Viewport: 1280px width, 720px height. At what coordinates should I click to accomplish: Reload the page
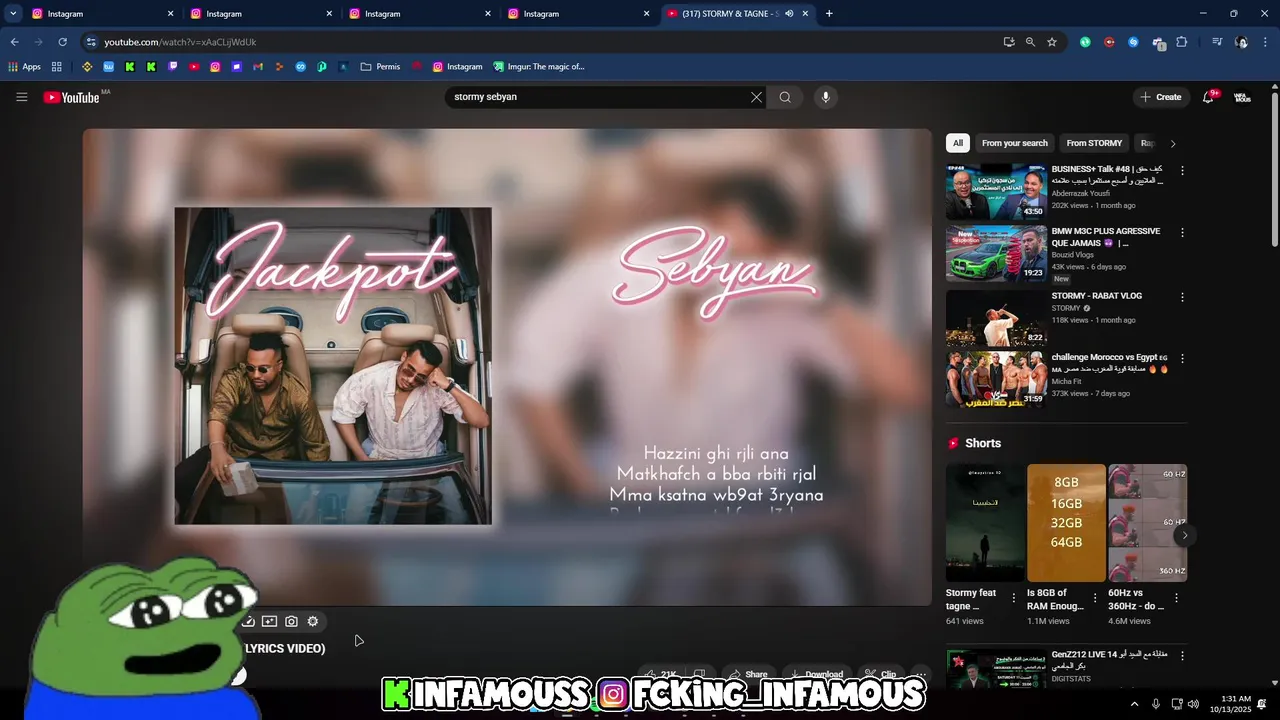coord(62,42)
